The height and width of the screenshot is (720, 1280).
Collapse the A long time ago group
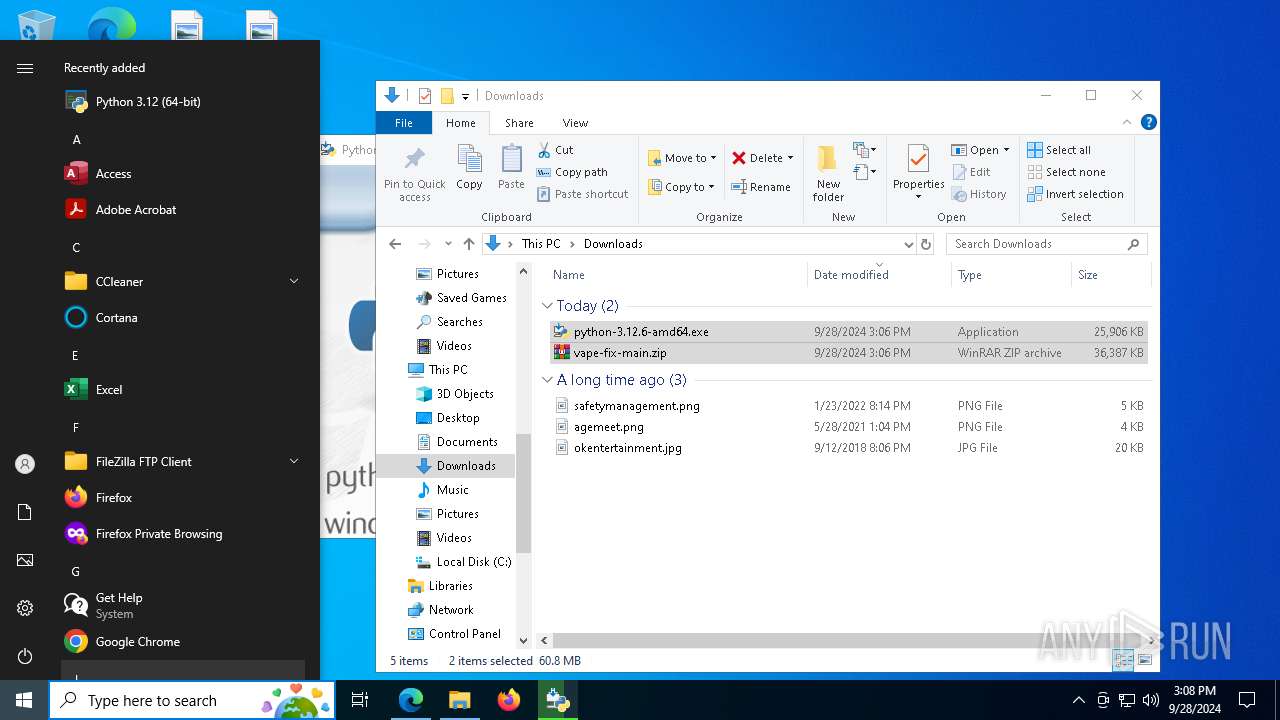[x=547, y=380]
